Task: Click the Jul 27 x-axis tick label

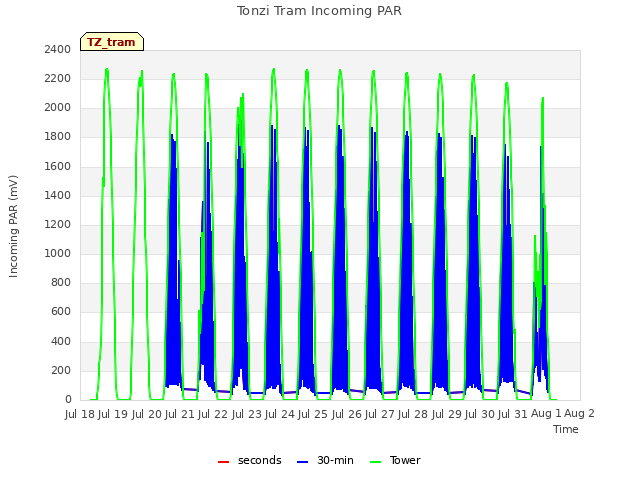Action: 380,414
